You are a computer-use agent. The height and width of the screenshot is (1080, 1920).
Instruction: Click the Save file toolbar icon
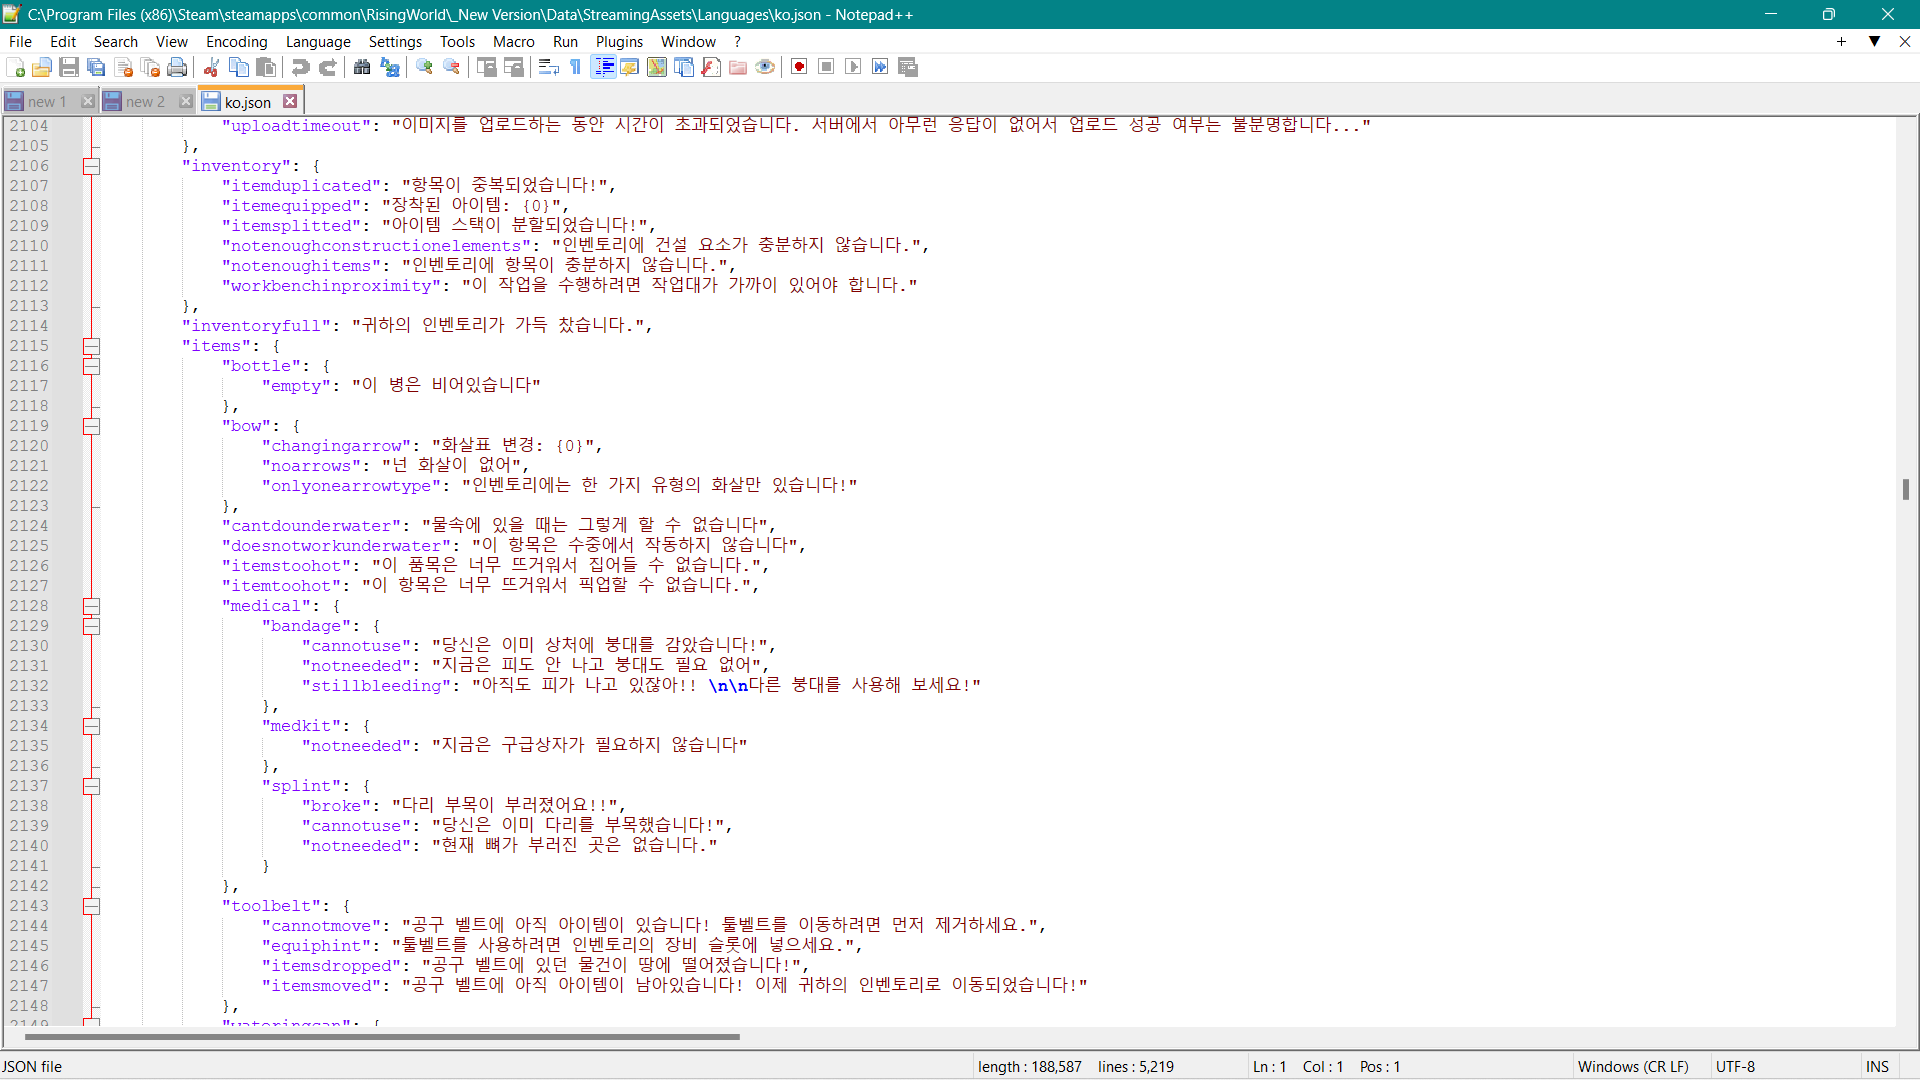click(x=69, y=67)
